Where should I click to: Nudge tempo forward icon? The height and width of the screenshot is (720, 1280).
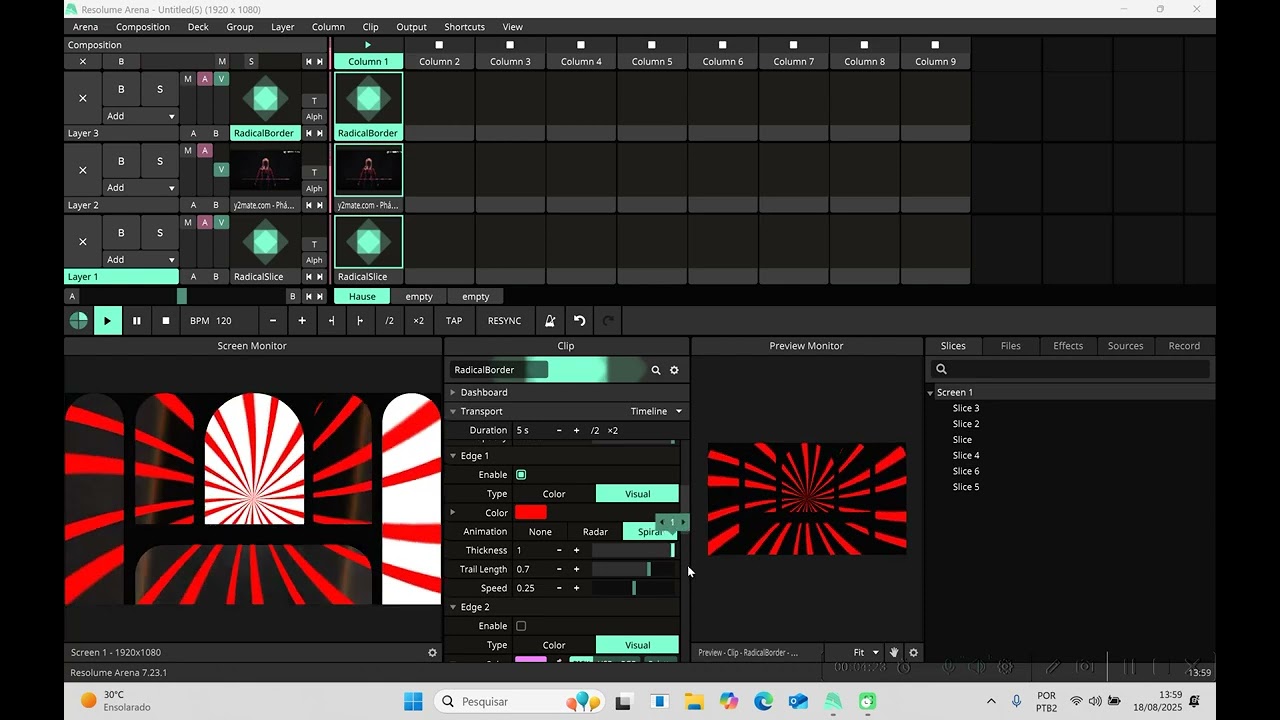tap(360, 321)
